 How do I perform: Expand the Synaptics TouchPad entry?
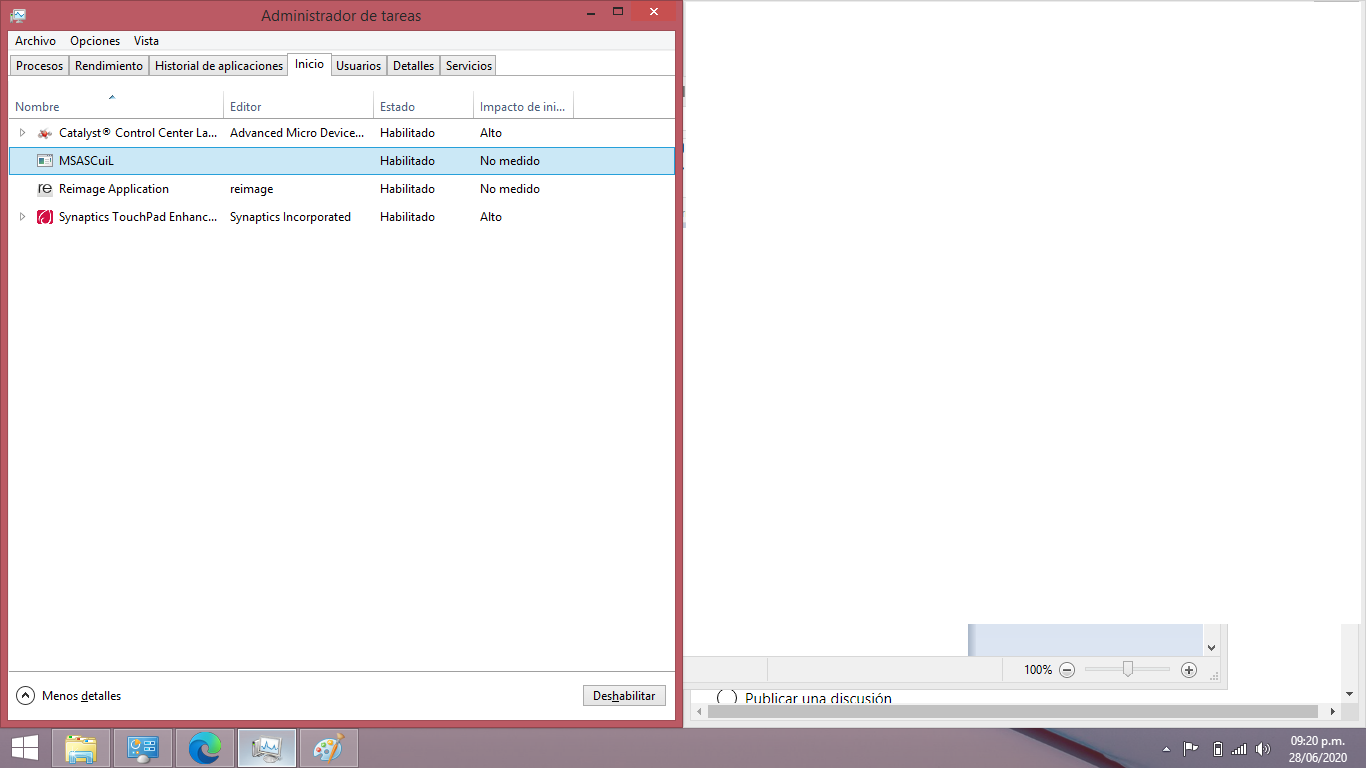(22, 217)
